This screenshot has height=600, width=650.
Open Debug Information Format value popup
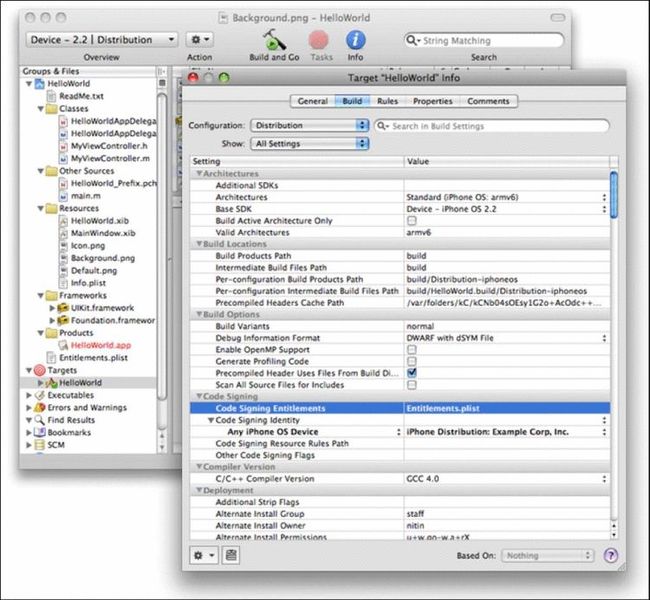(604, 338)
